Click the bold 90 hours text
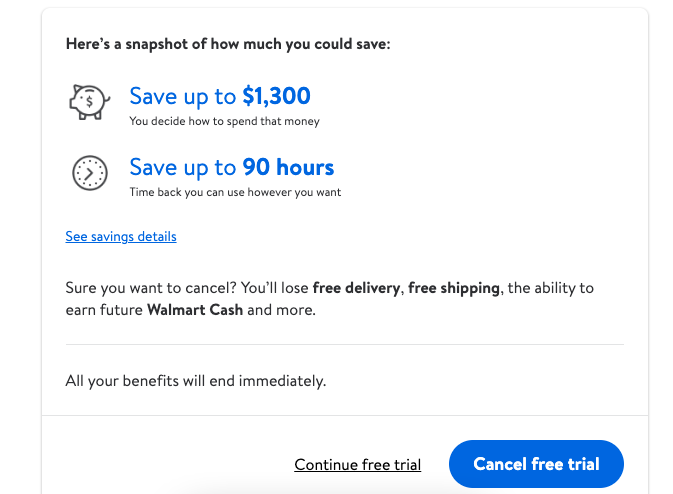The width and height of the screenshot is (673, 494). click(x=288, y=167)
